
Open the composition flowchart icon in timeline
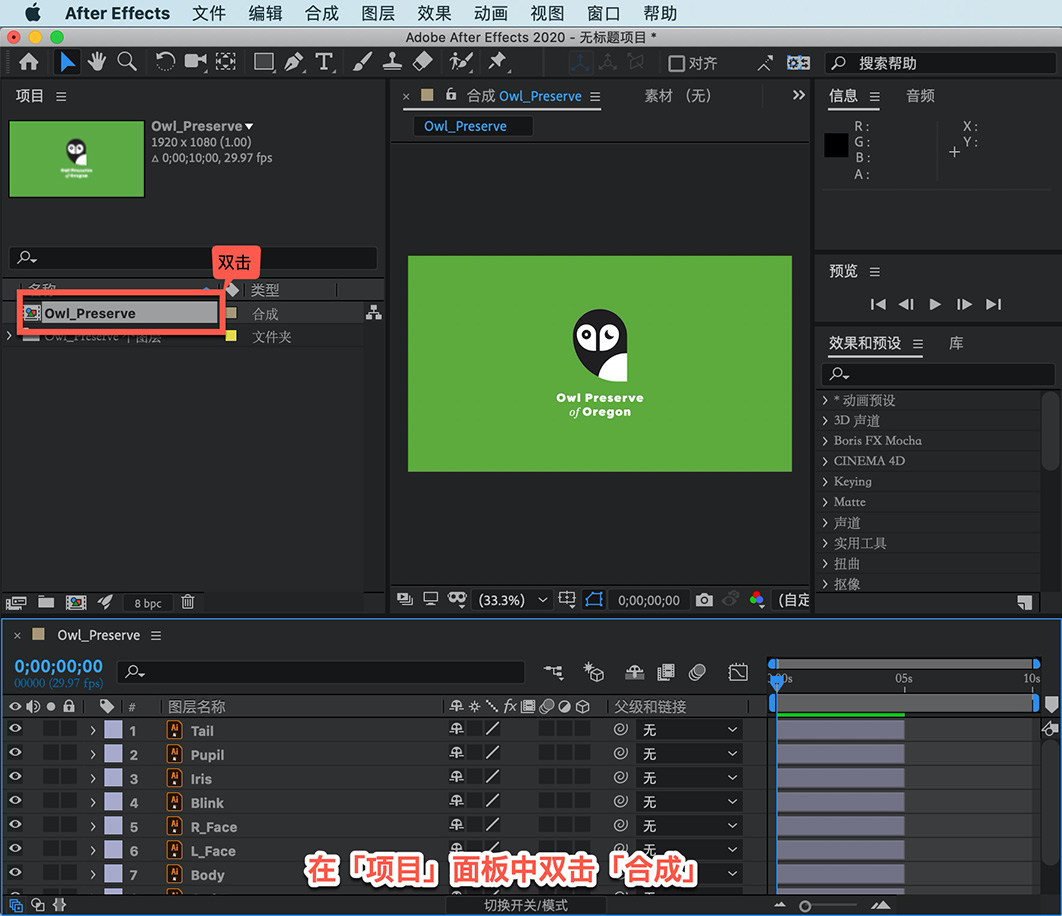click(x=553, y=671)
